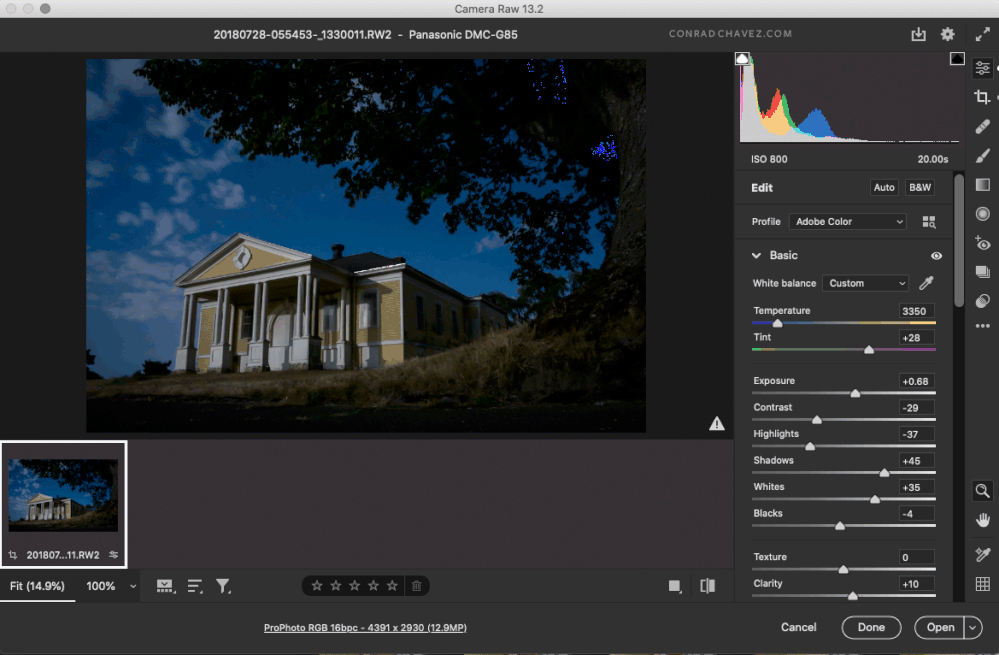Select the Graduated Filter tool
This screenshot has height=655, width=999.
982,184
